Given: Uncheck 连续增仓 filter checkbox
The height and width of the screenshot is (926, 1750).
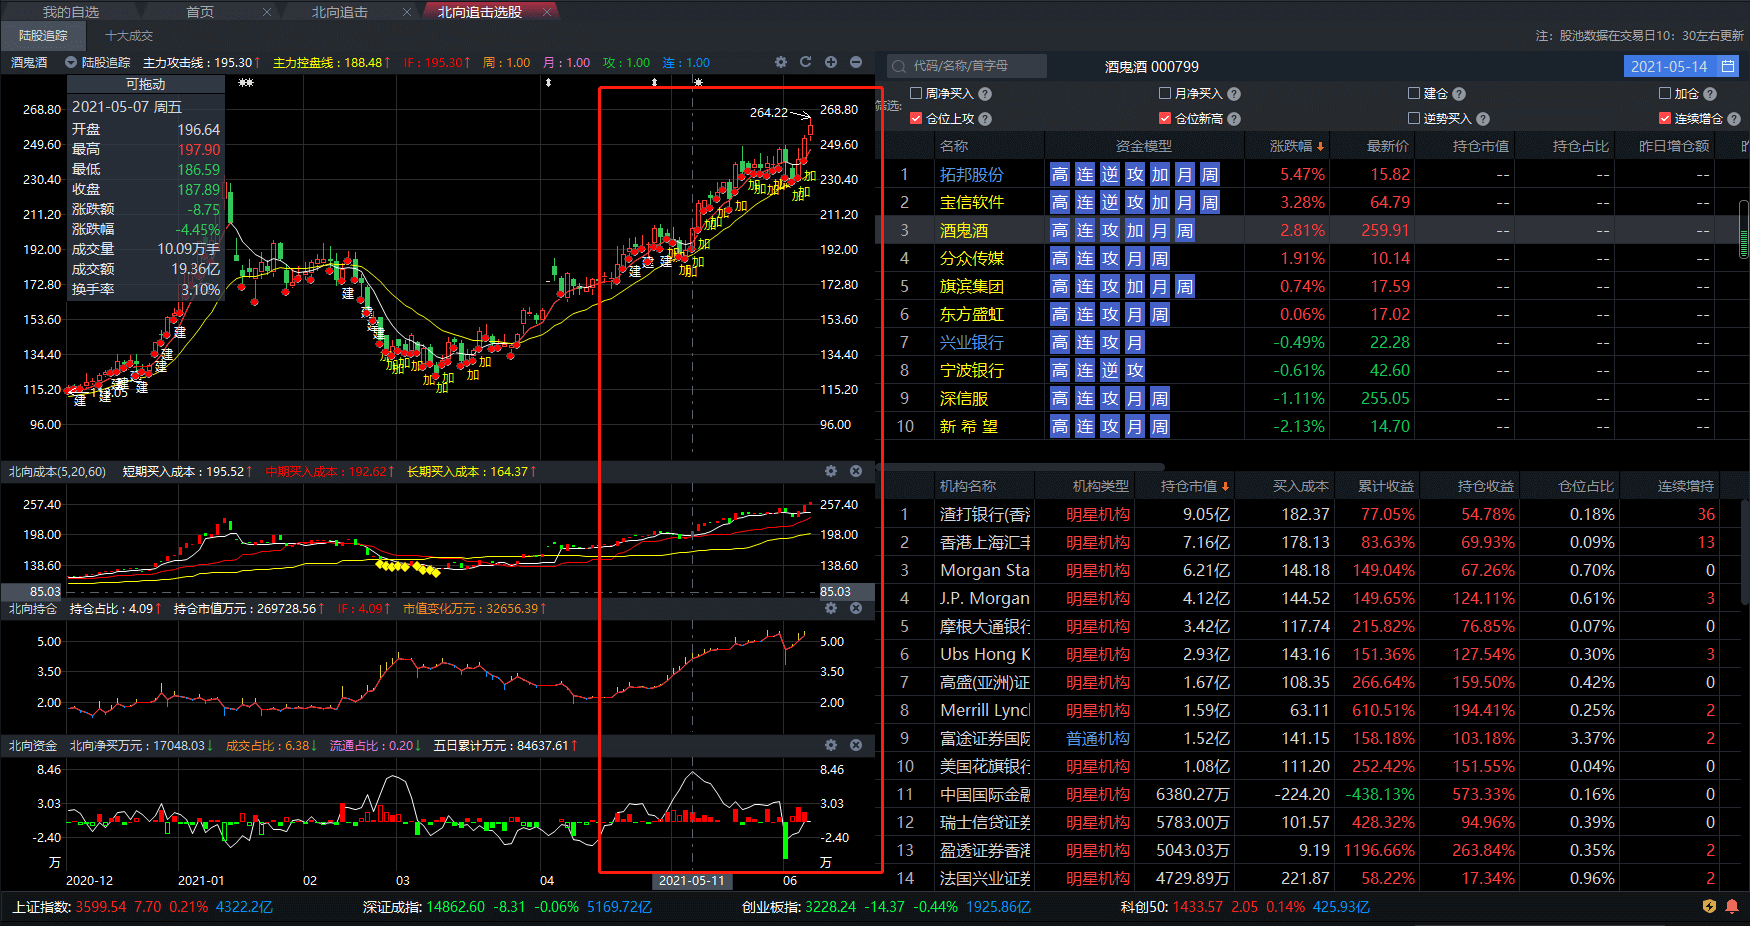Looking at the screenshot, I should [x=1665, y=118].
